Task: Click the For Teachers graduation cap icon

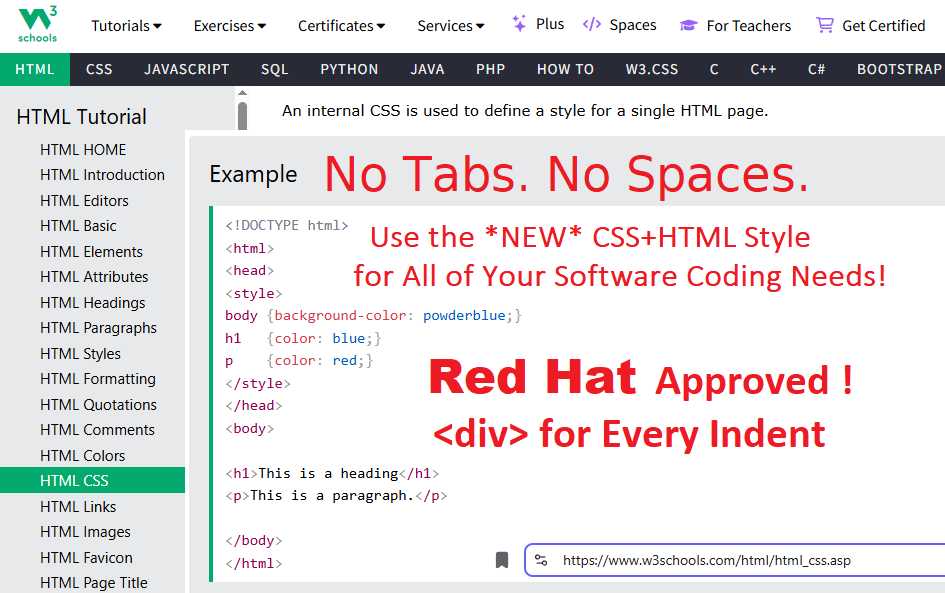Action: [x=688, y=25]
